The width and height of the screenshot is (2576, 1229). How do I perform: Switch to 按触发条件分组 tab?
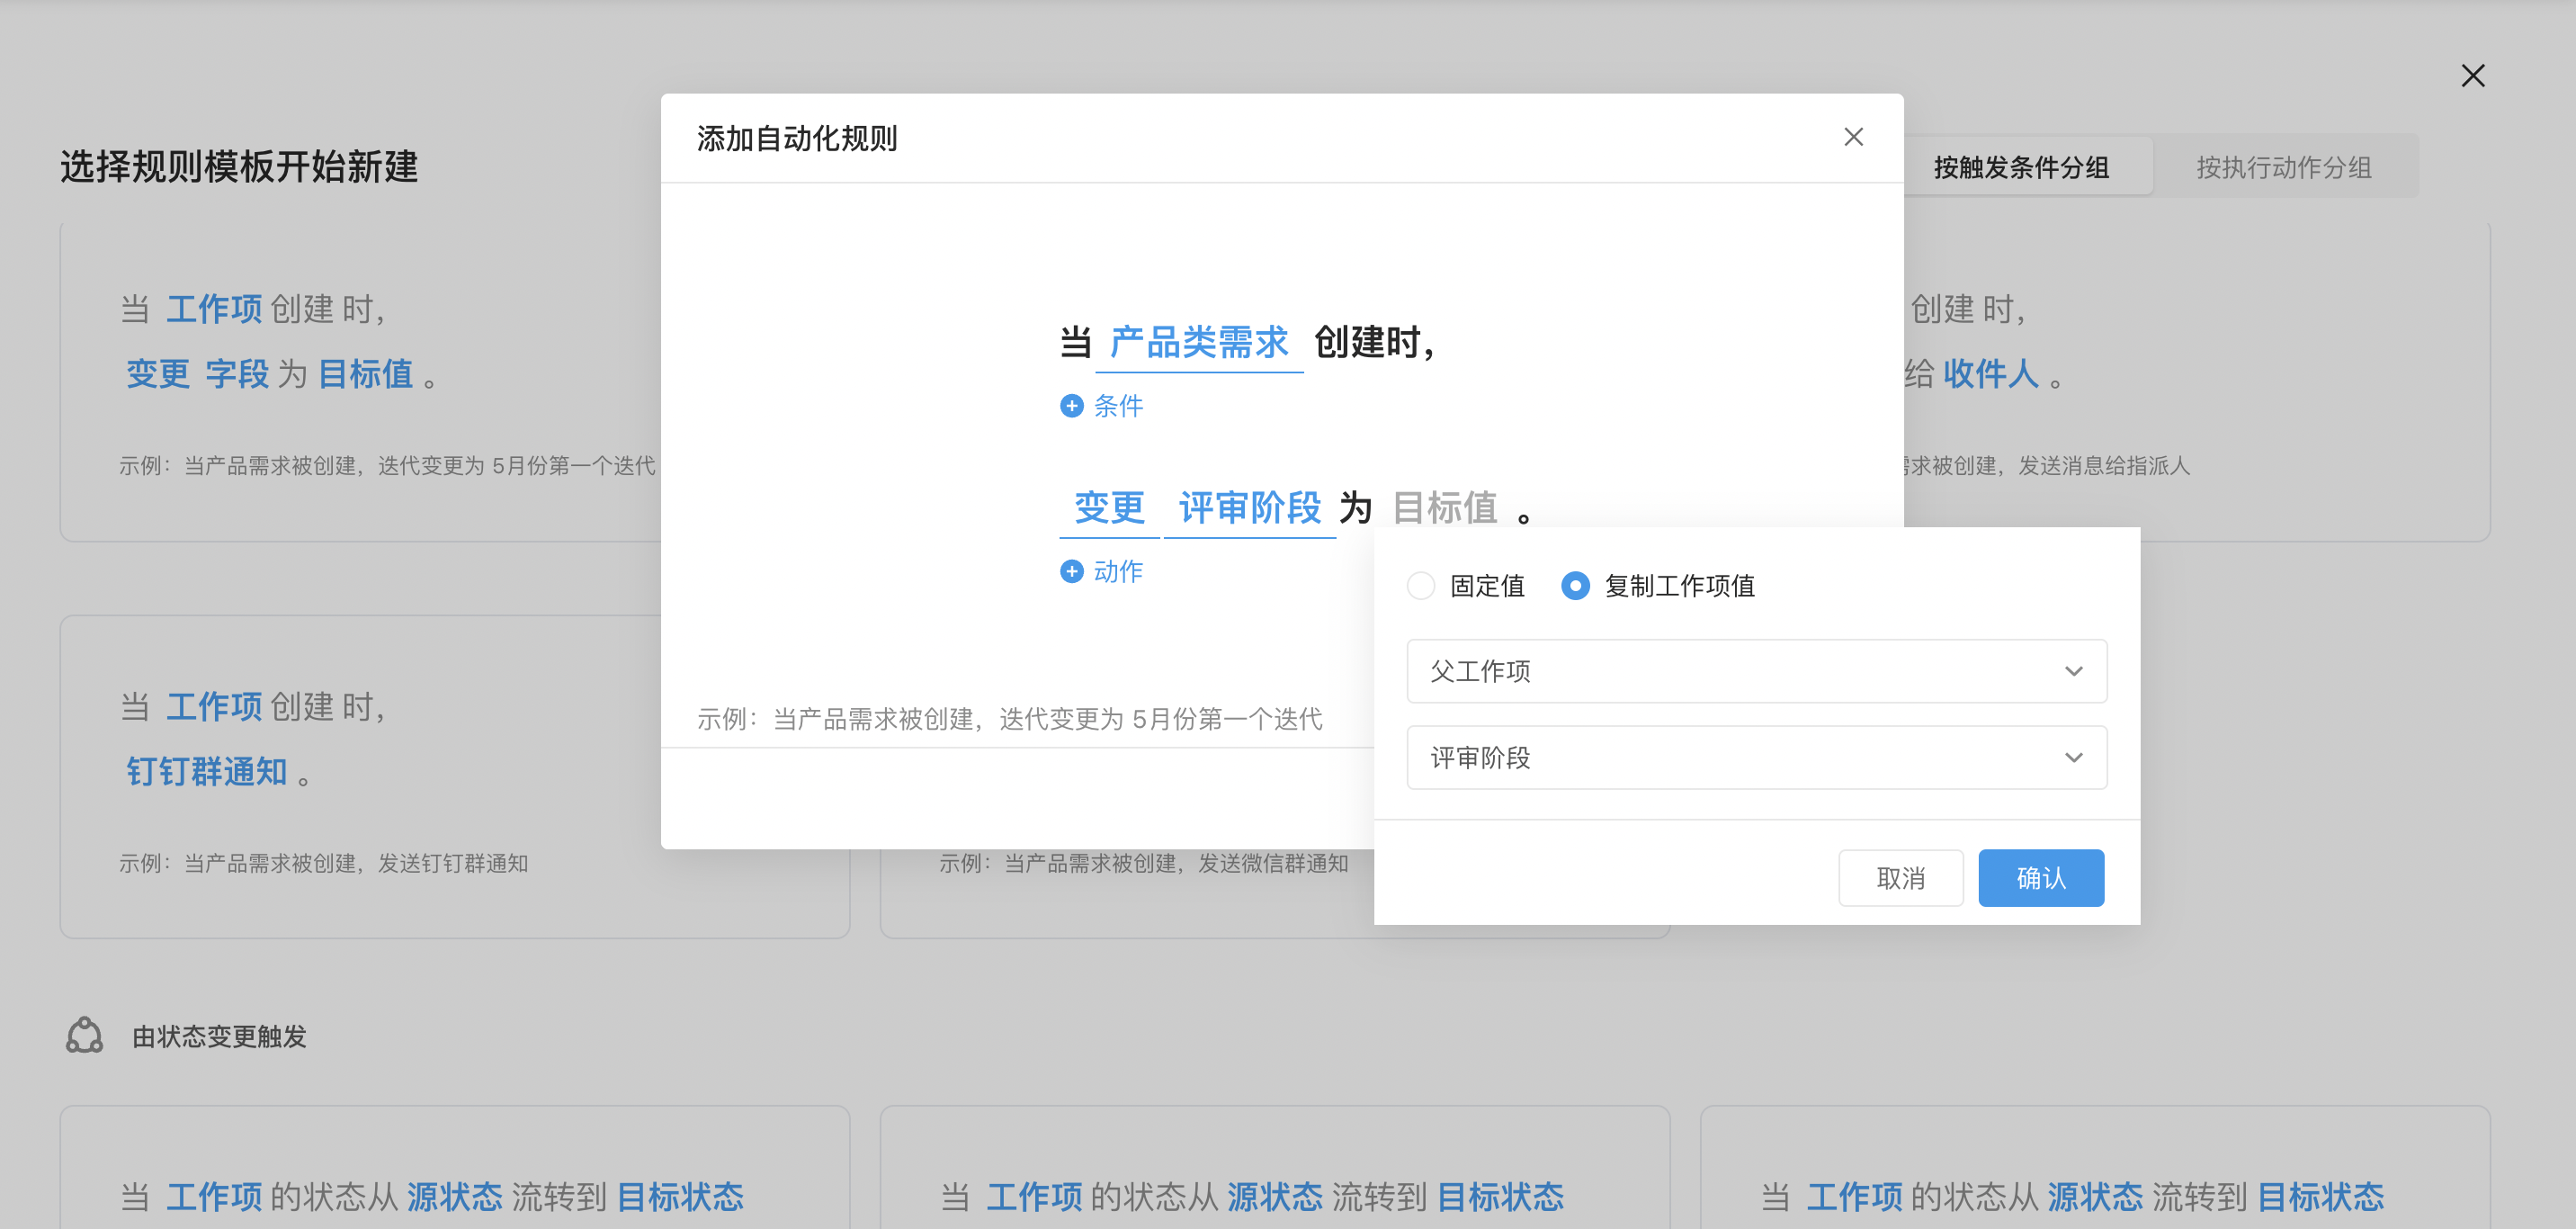[x=2021, y=167]
